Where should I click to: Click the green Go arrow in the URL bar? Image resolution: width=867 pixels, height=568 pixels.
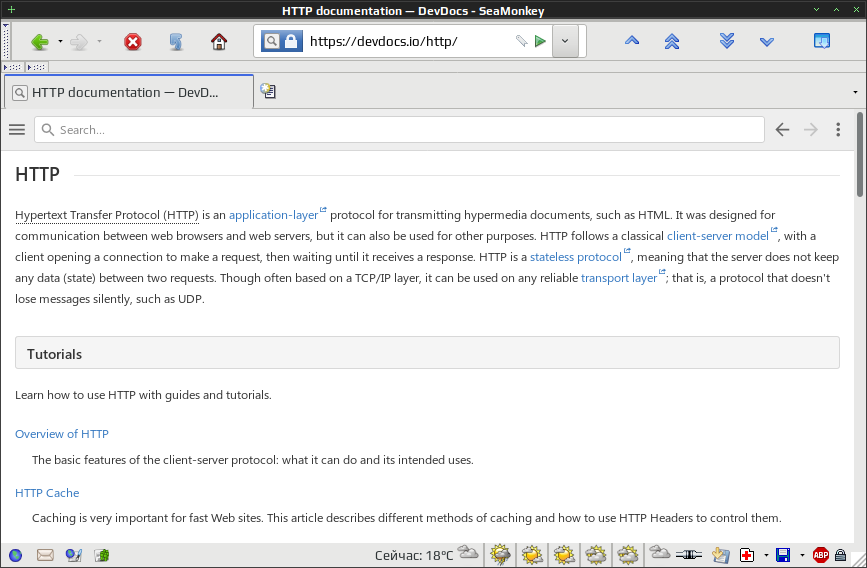tap(540, 41)
